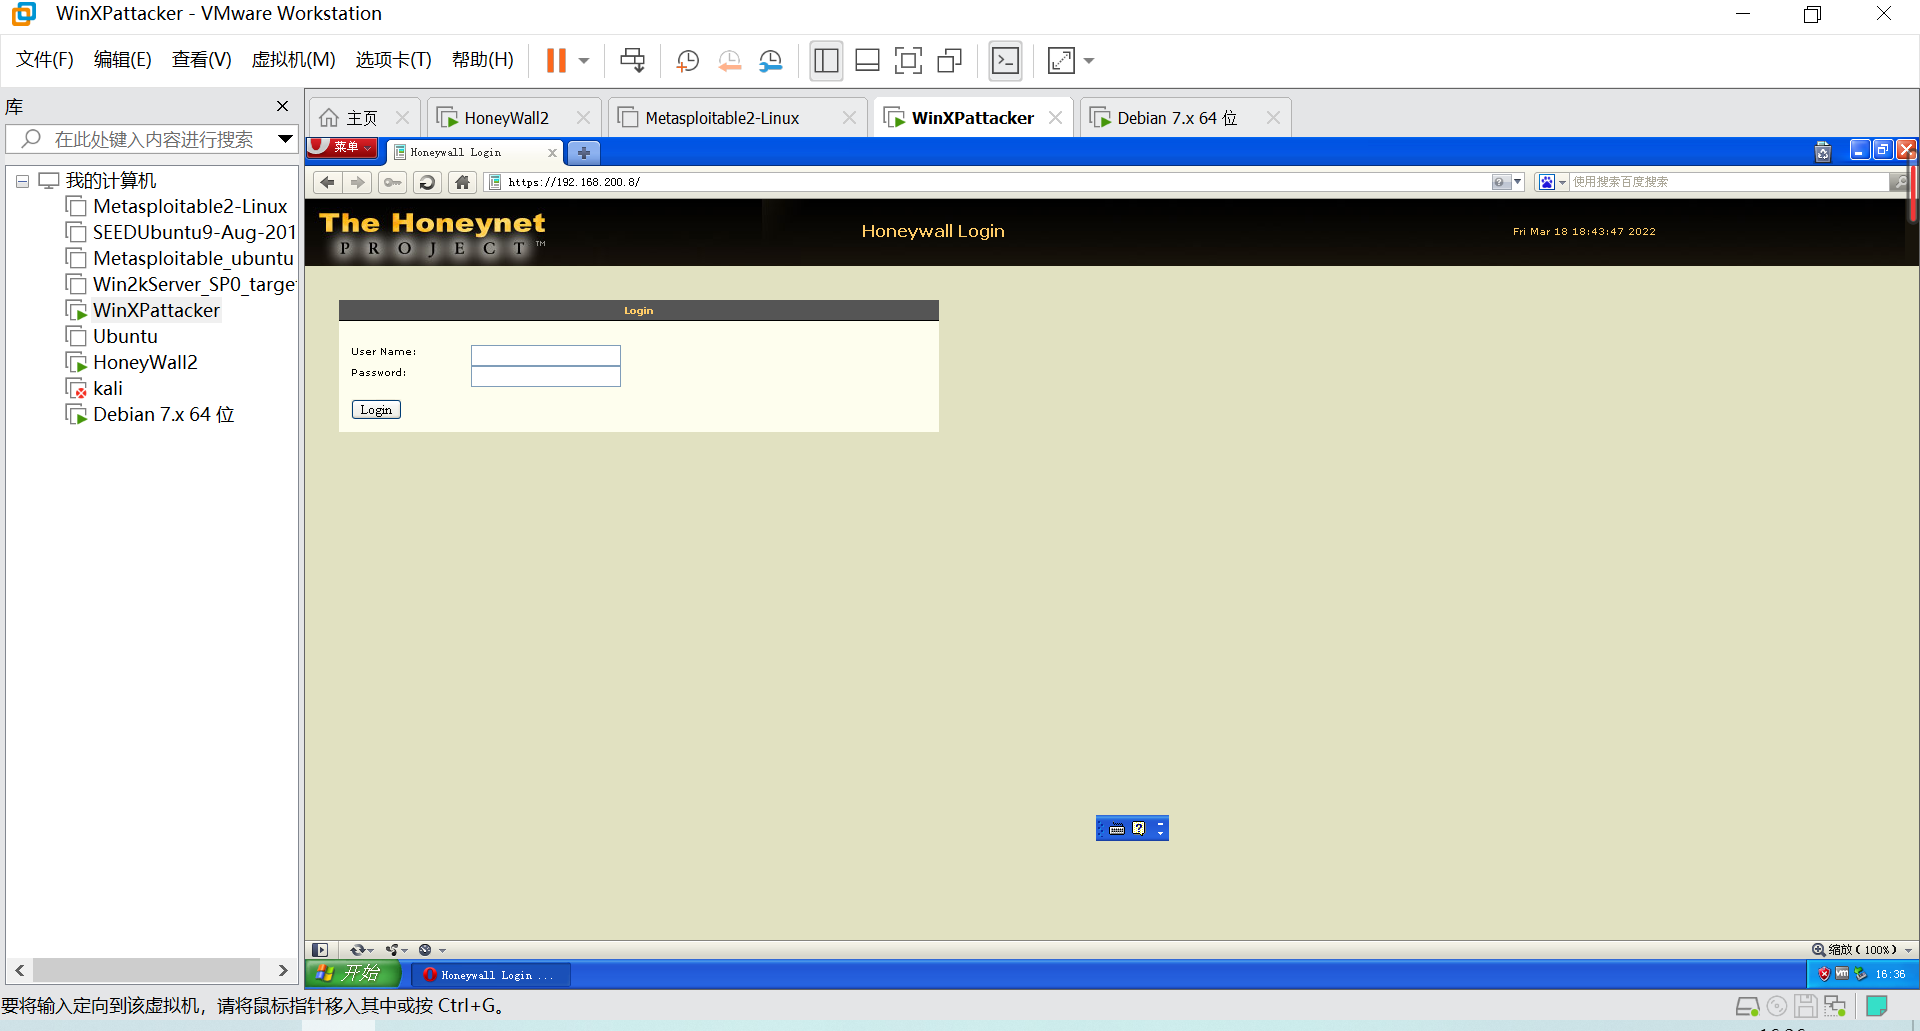Take a snapshot of this virtual machine
Viewport: 1920px width, 1031px height.
687,61
